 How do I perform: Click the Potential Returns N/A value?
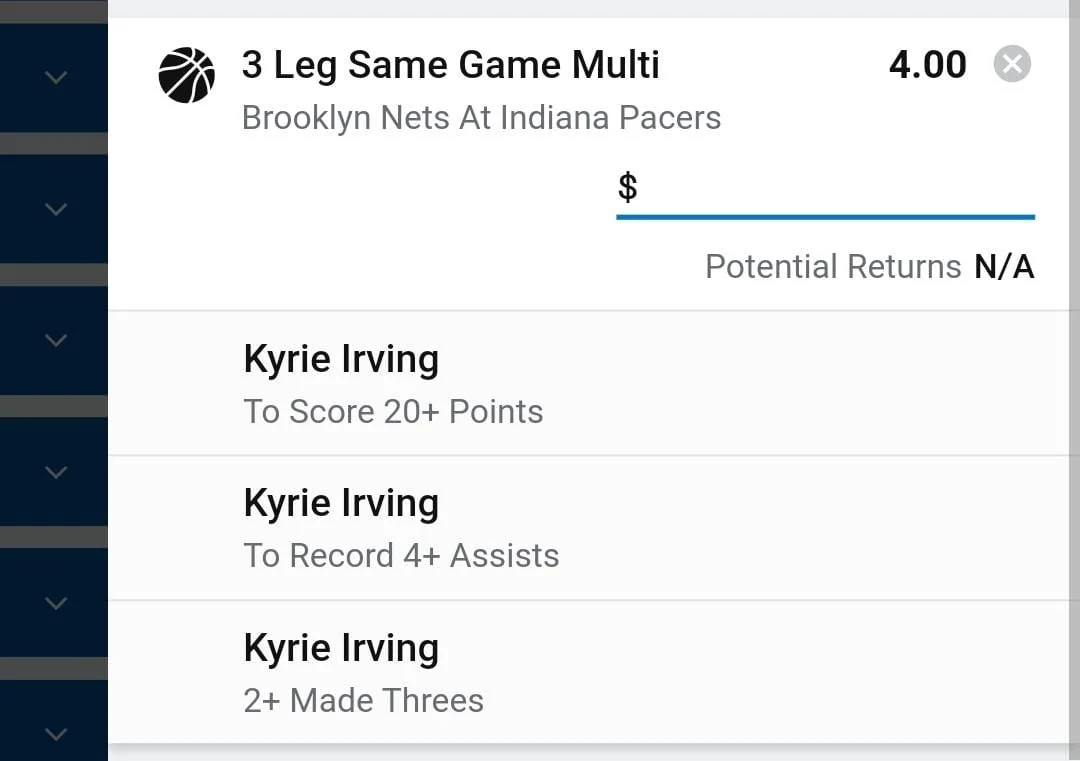pyautogui.click(x=1004, y=267)
